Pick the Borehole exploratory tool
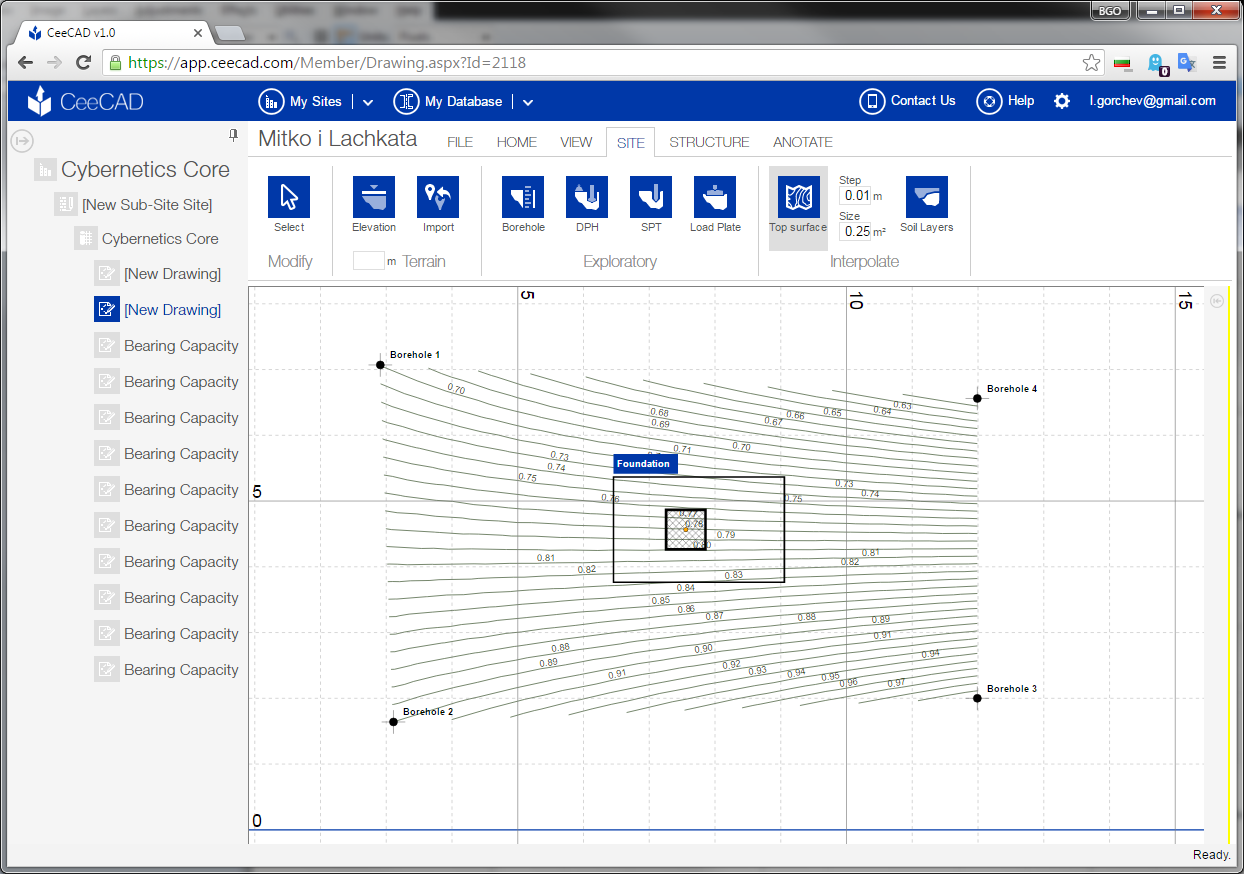1244x874 pixels. pos(523,197)
